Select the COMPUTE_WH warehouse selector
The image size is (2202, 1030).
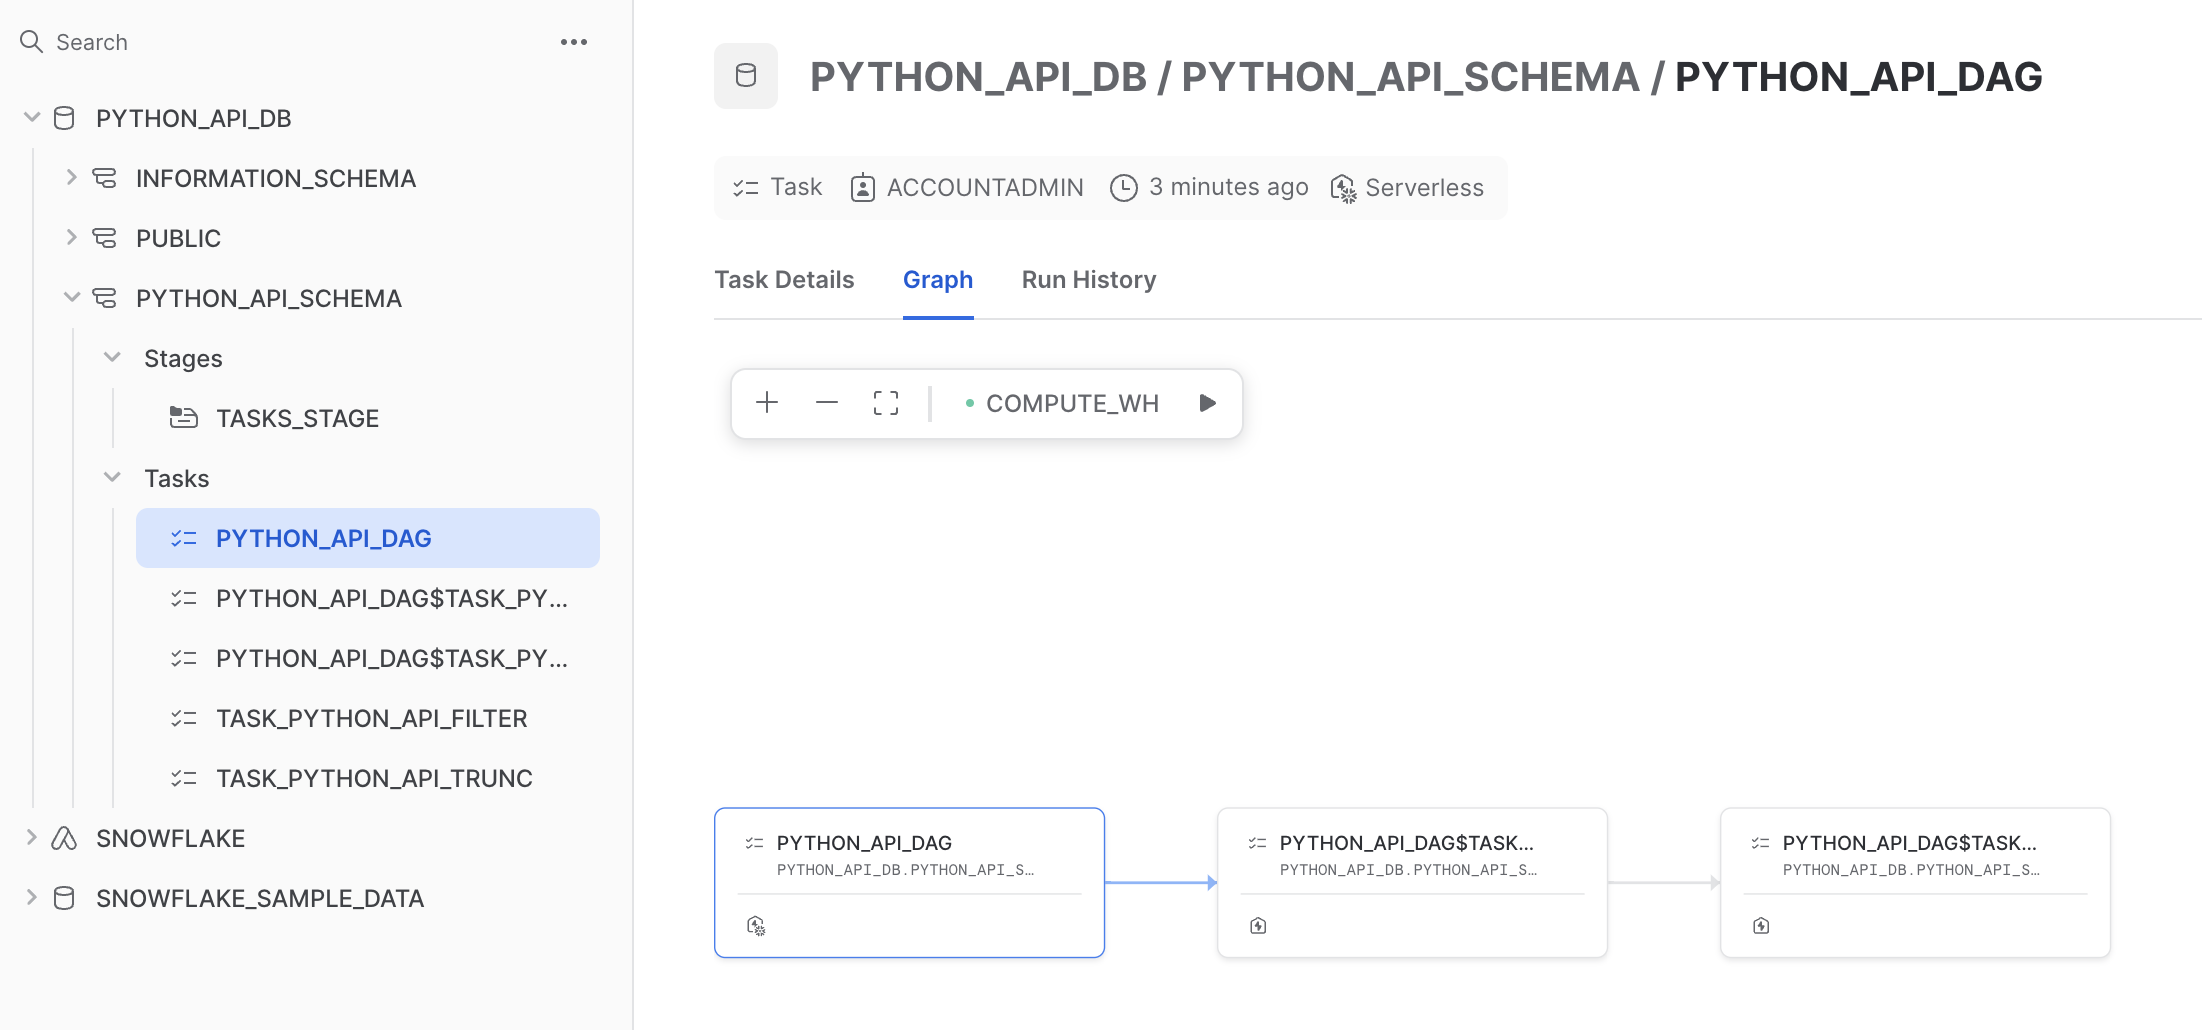point(1062,403)
